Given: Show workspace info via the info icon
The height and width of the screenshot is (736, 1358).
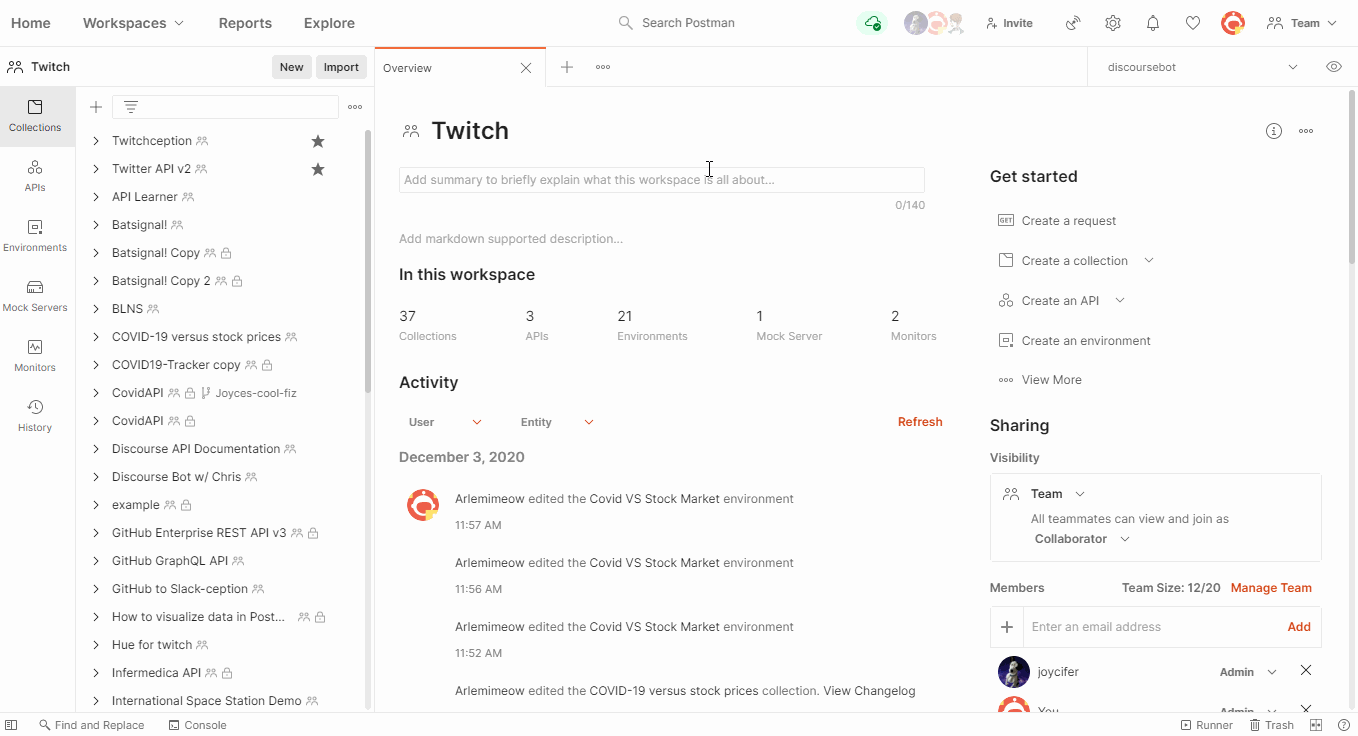Looking at the screenshot, I should (1274, 131).
